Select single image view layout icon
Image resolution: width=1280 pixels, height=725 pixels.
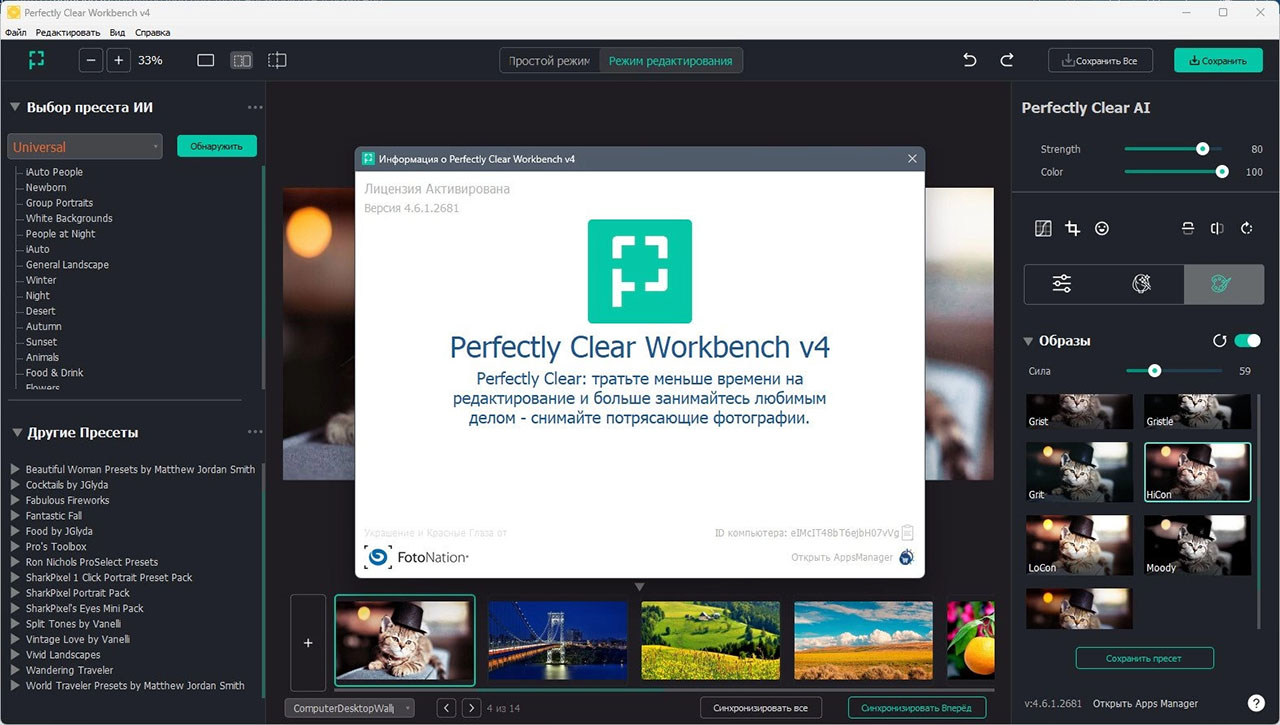click(x=206, y=60)
